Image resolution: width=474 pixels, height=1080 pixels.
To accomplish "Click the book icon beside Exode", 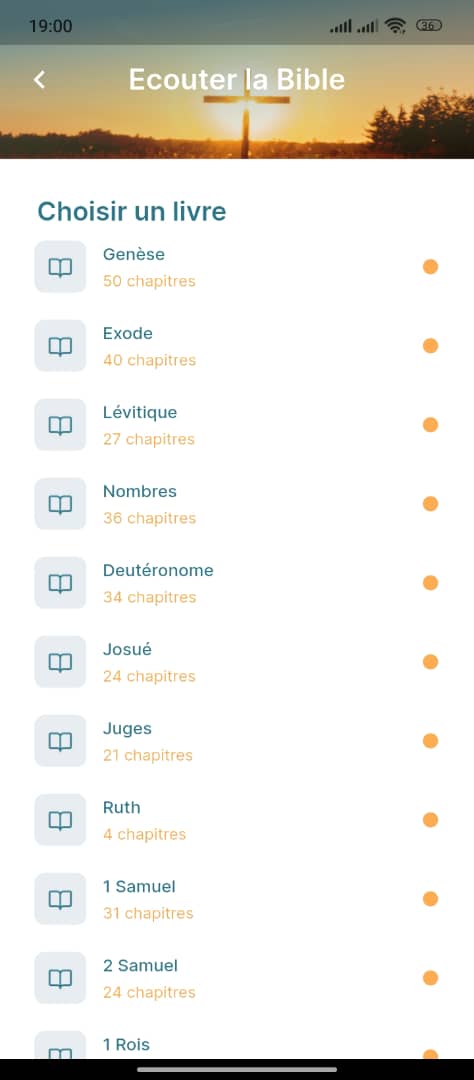I will tap(60, 346).
